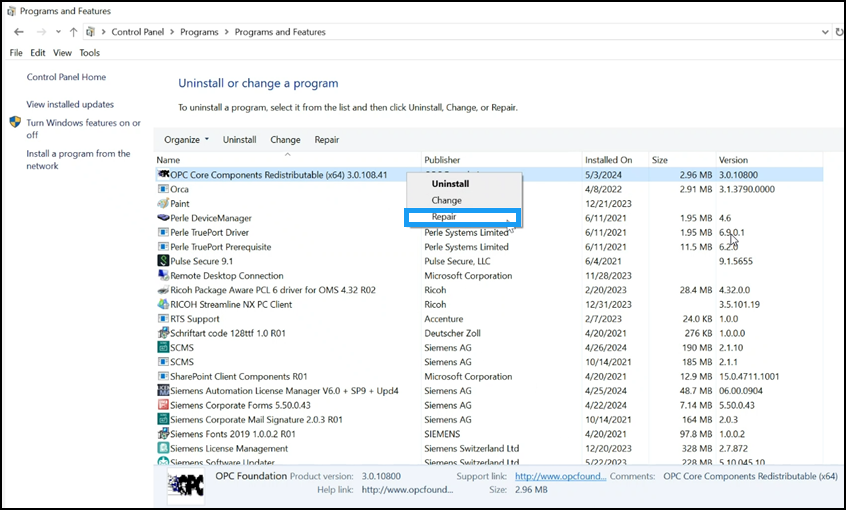Open the Organize dropdown menu
The height and width of the screenshot is (510, 846).
(186, 140)
